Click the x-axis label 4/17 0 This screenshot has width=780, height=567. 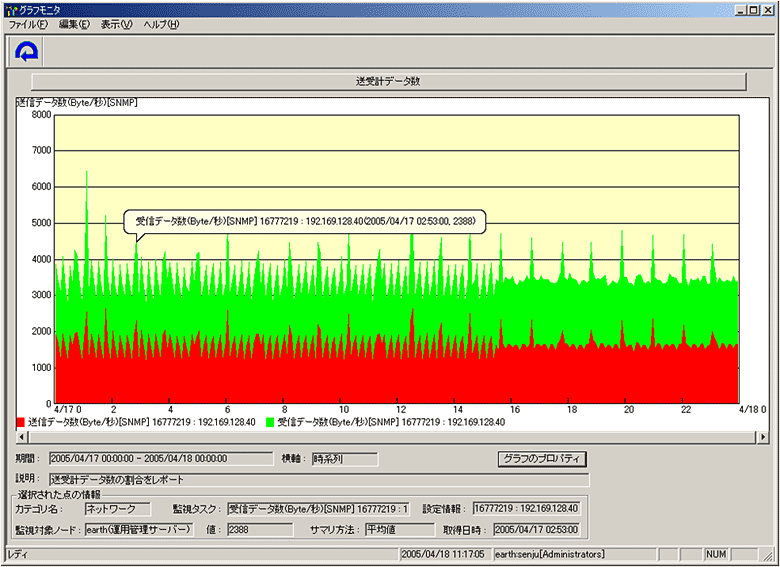pyautogui.click(x=68, y=410)
